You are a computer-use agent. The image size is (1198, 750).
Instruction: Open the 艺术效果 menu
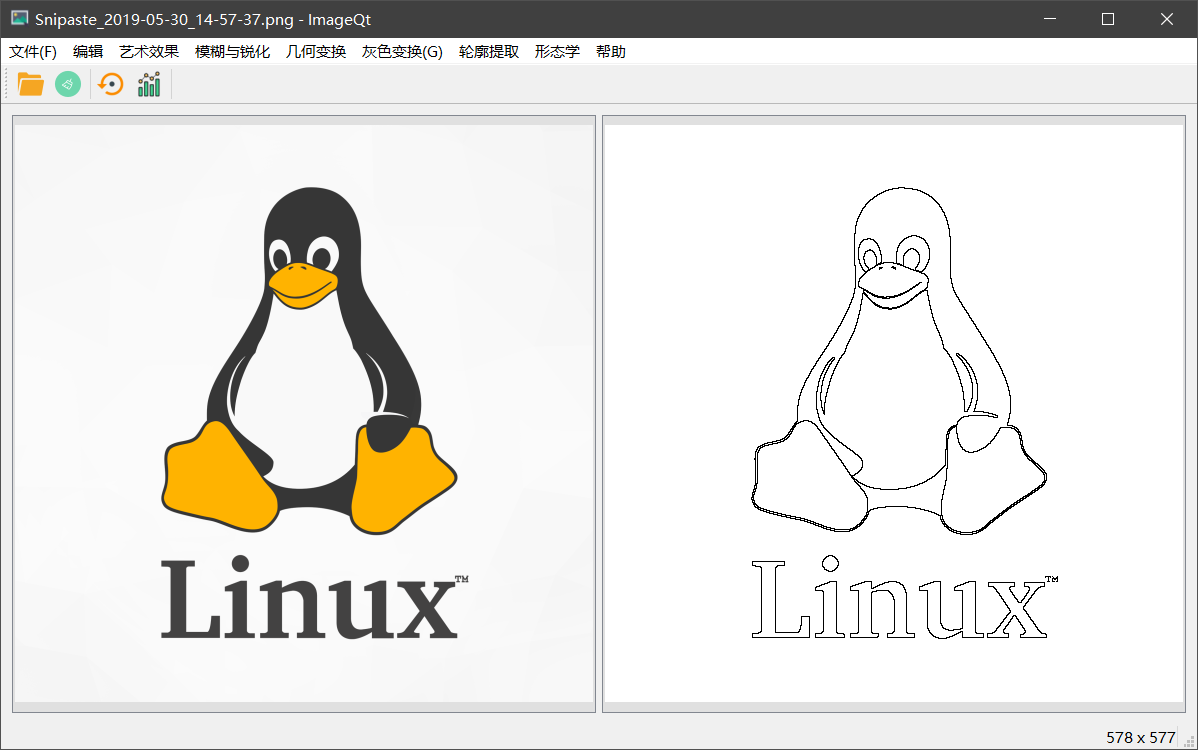[149, 52]
